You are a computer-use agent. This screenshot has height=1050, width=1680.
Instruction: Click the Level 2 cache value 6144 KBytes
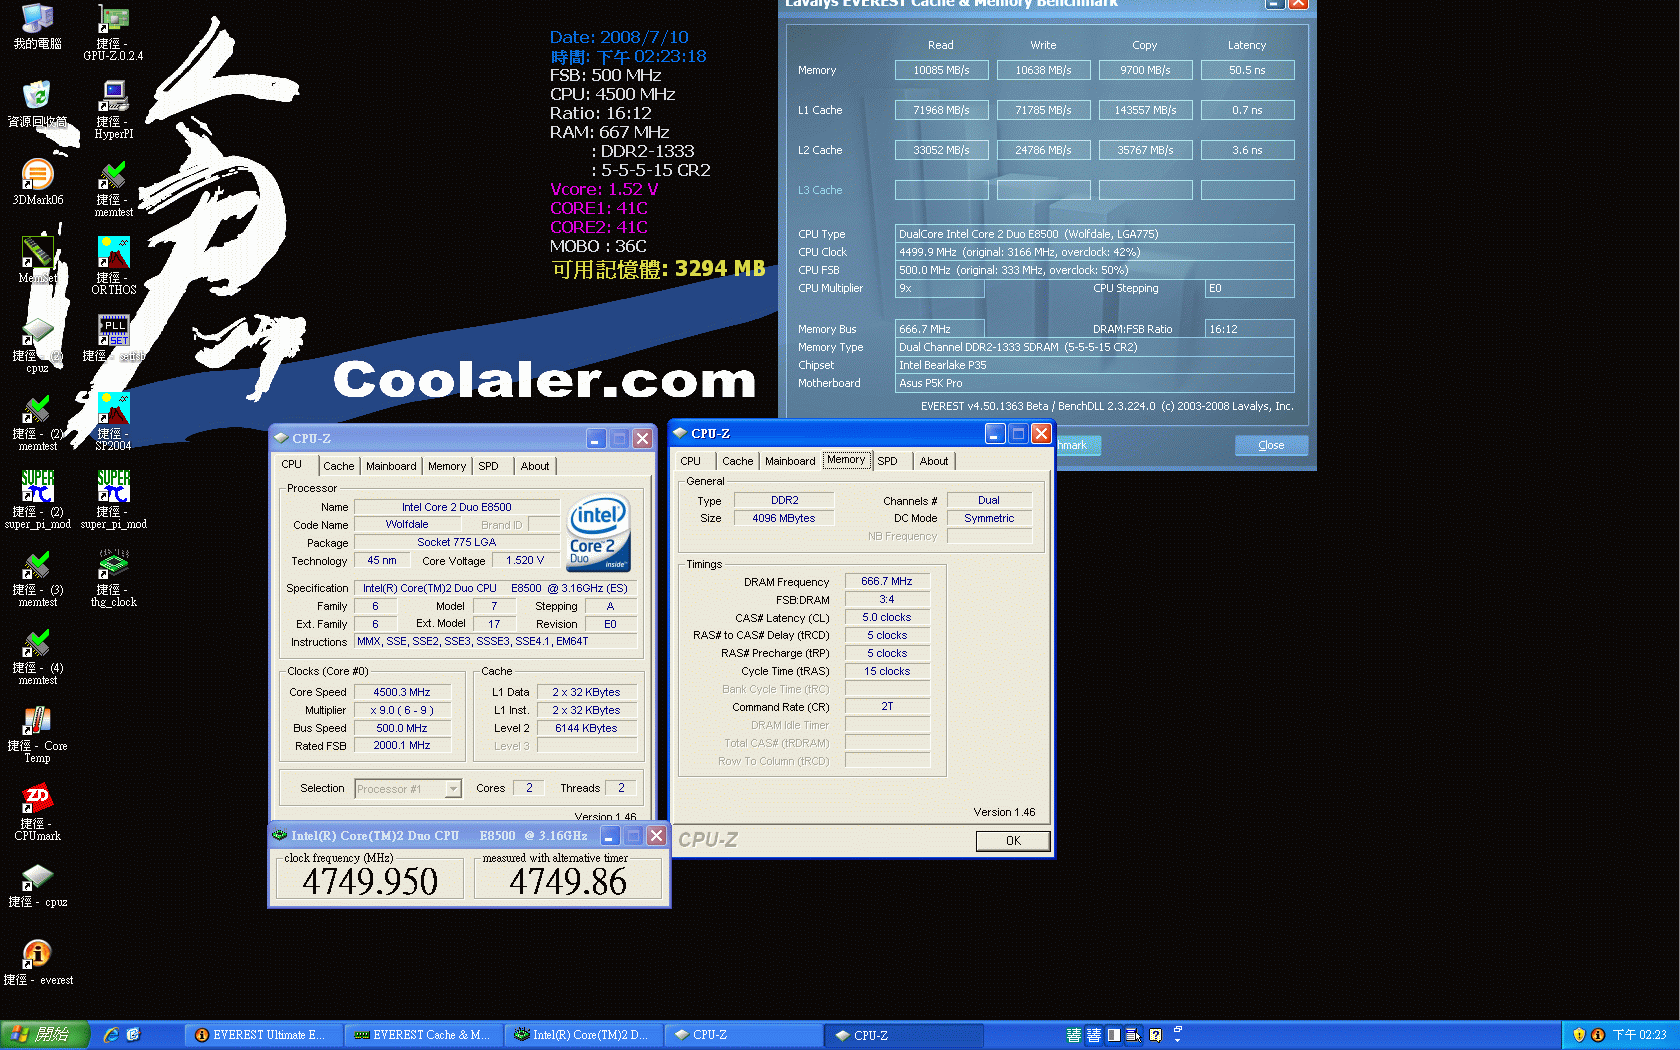[x=586, y=728]
